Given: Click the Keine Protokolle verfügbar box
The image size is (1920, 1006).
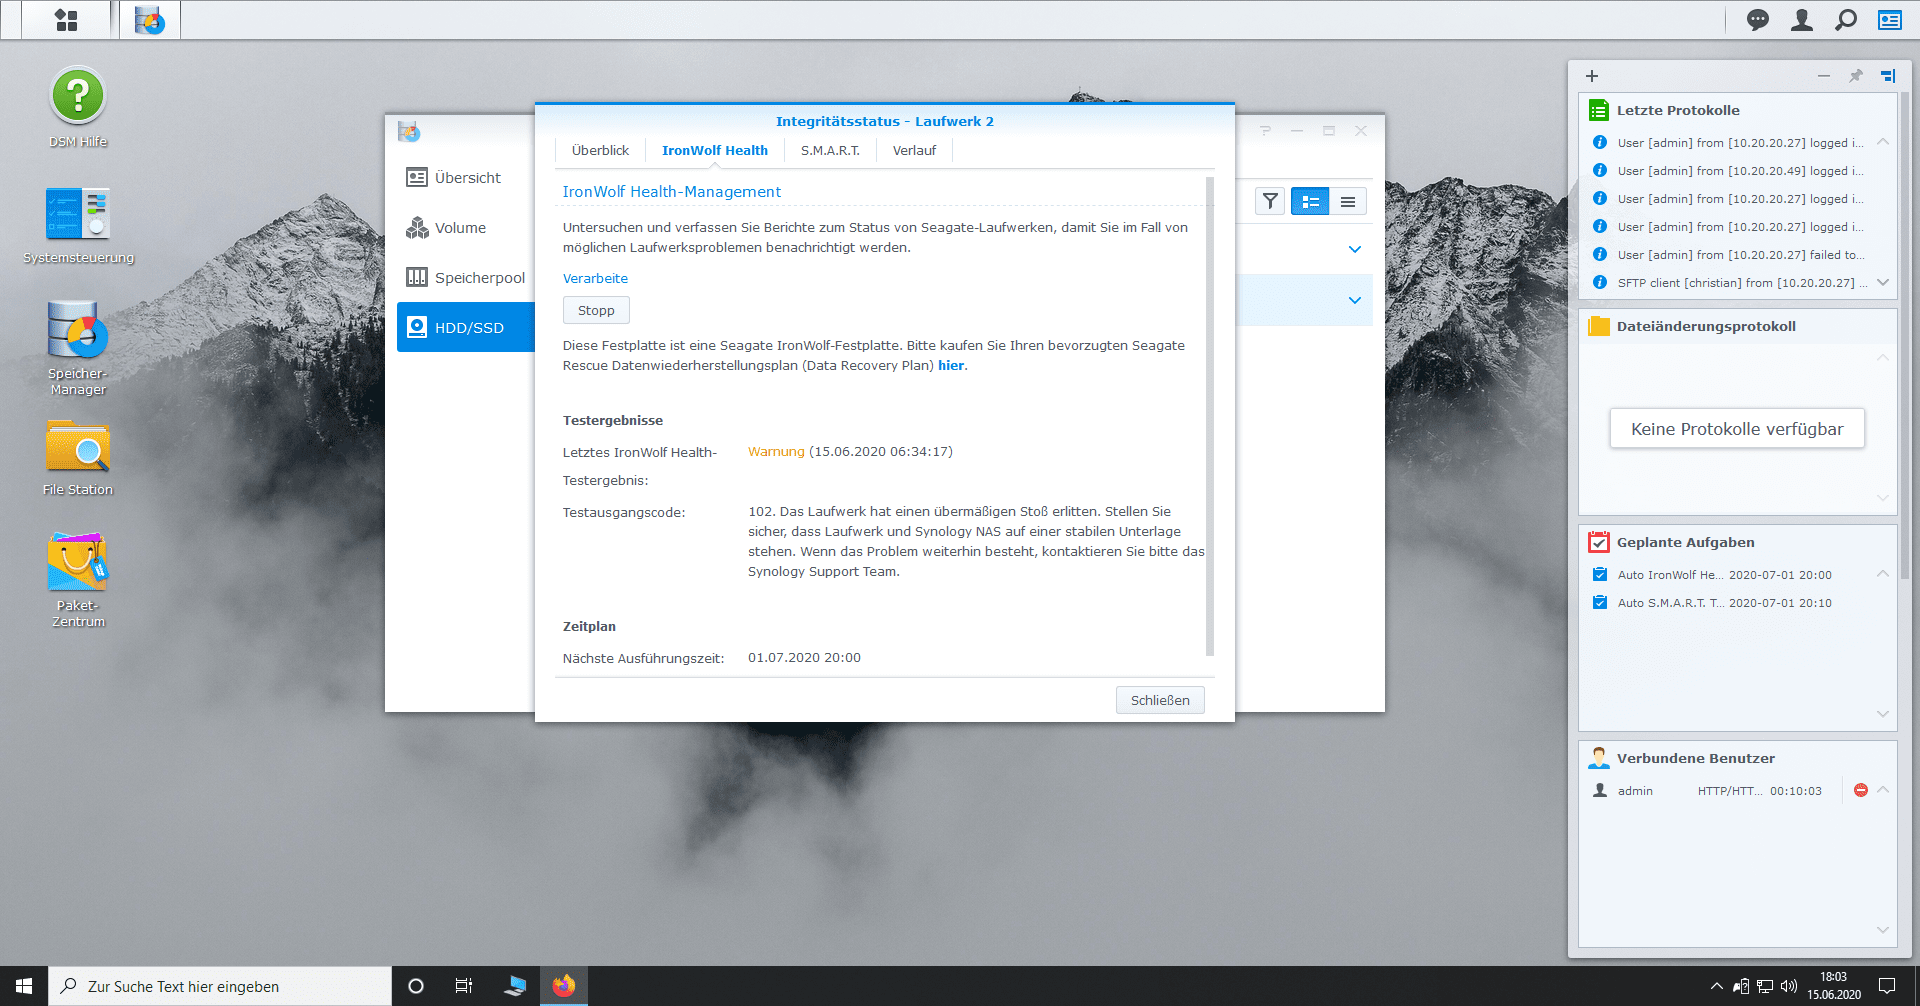Looking at the screenshot, I should click(1737, 428).
